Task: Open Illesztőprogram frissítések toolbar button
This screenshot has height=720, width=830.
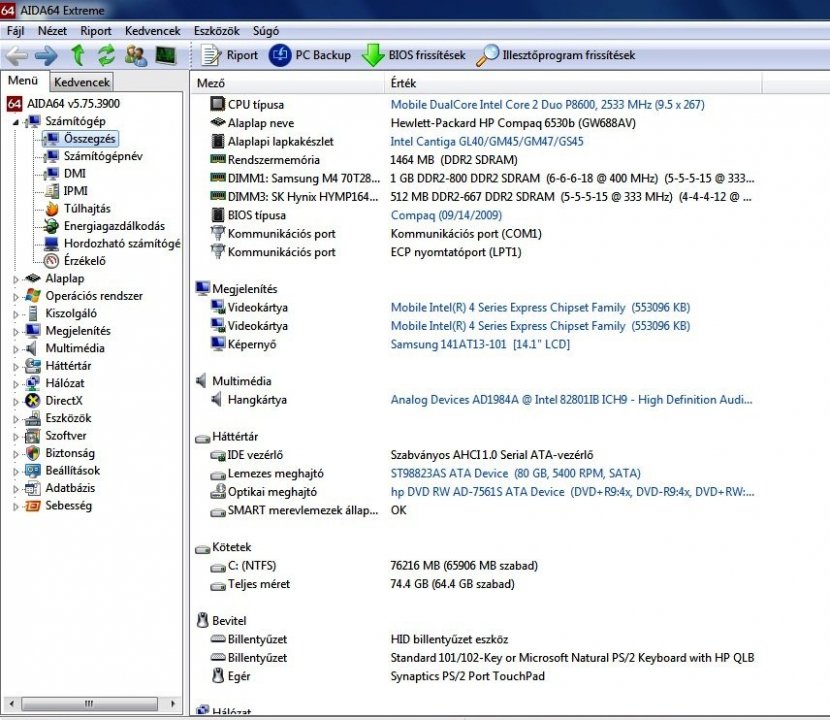Action: pyautogui.click(x=556, y=55)
